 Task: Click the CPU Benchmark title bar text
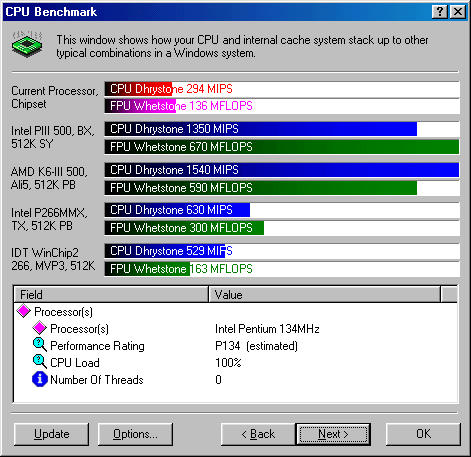(x=51, y=12)
